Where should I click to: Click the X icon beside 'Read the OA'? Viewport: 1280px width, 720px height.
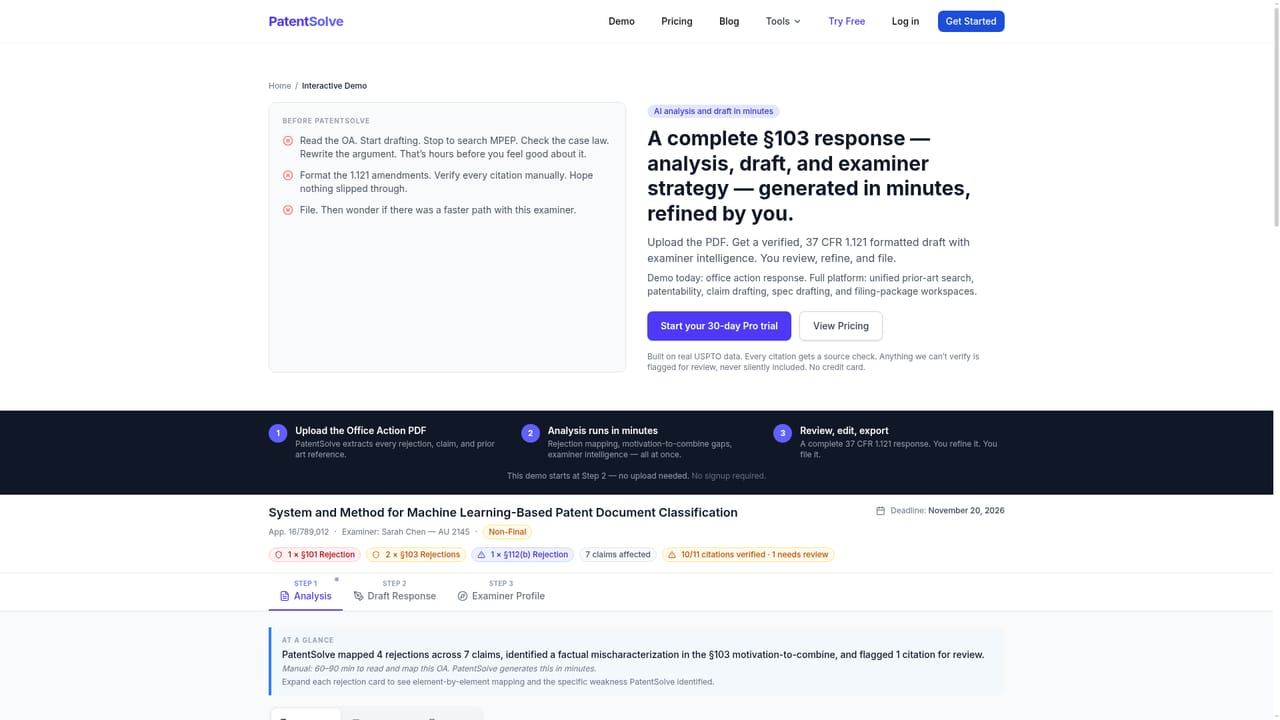(288, 141)
